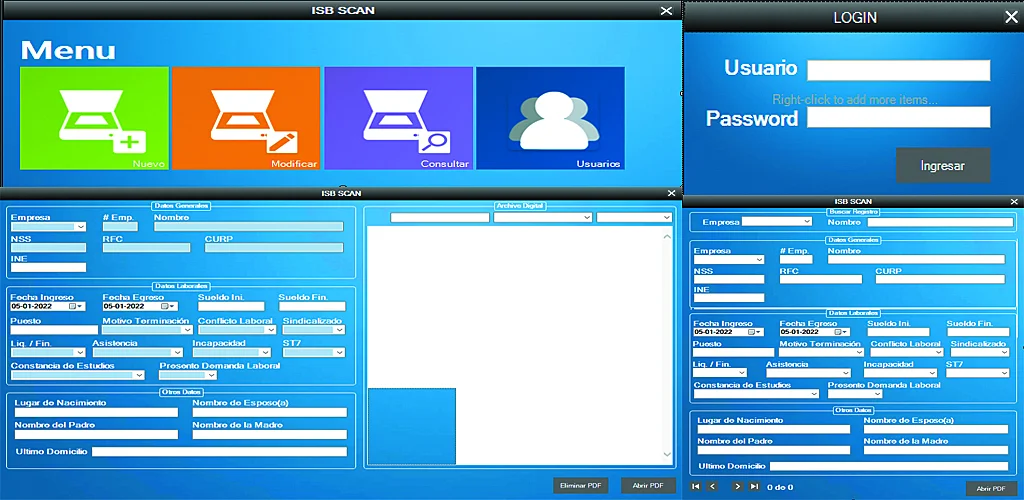Expand Empresa dropdown in Buscar Registro section
The width and height of the screenshot is (1024, 500).
tap(806, 222)
